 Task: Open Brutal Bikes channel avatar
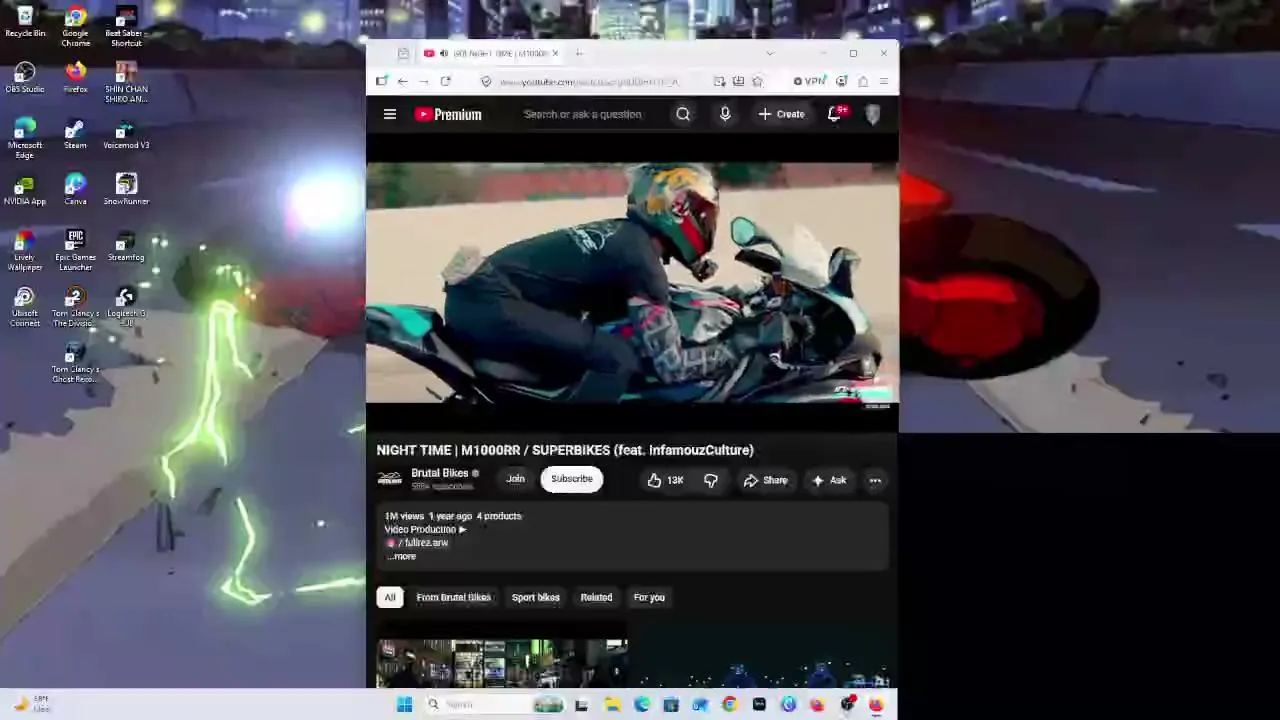click(389, 479)
